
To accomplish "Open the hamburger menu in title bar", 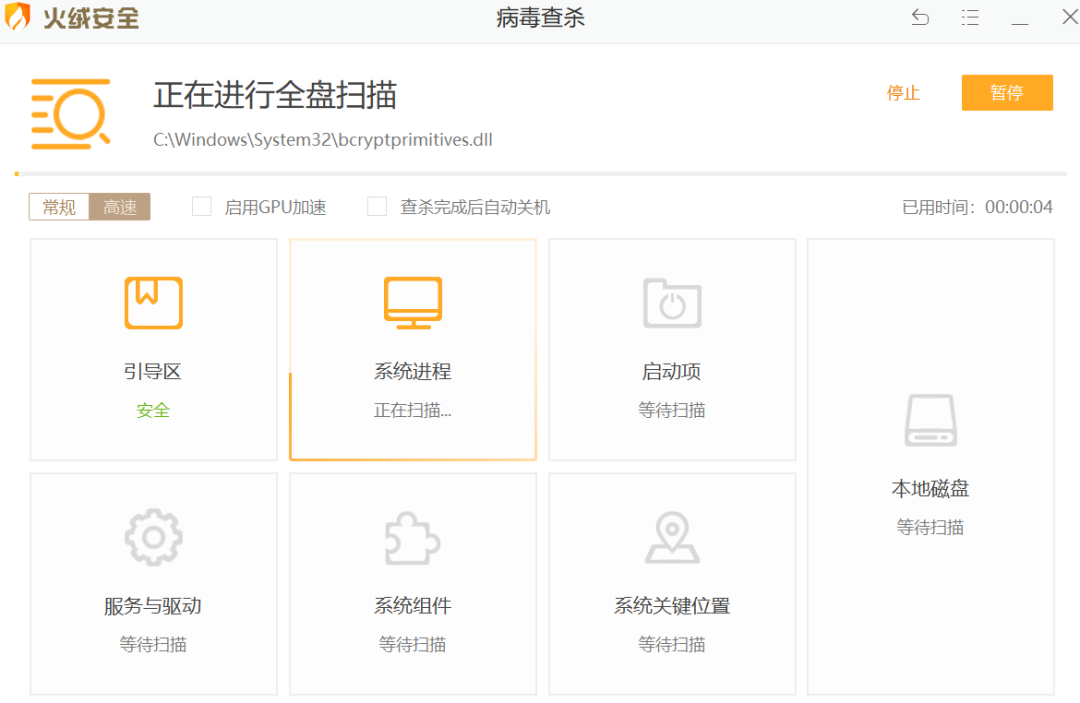I will click(969, 18).
